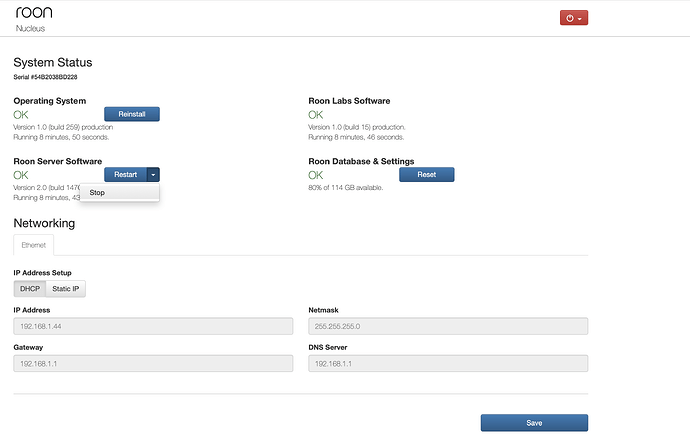Click the IP Address field
Image resolution: width=690 pixels, height=441 pixels.
tap(153, 326)
